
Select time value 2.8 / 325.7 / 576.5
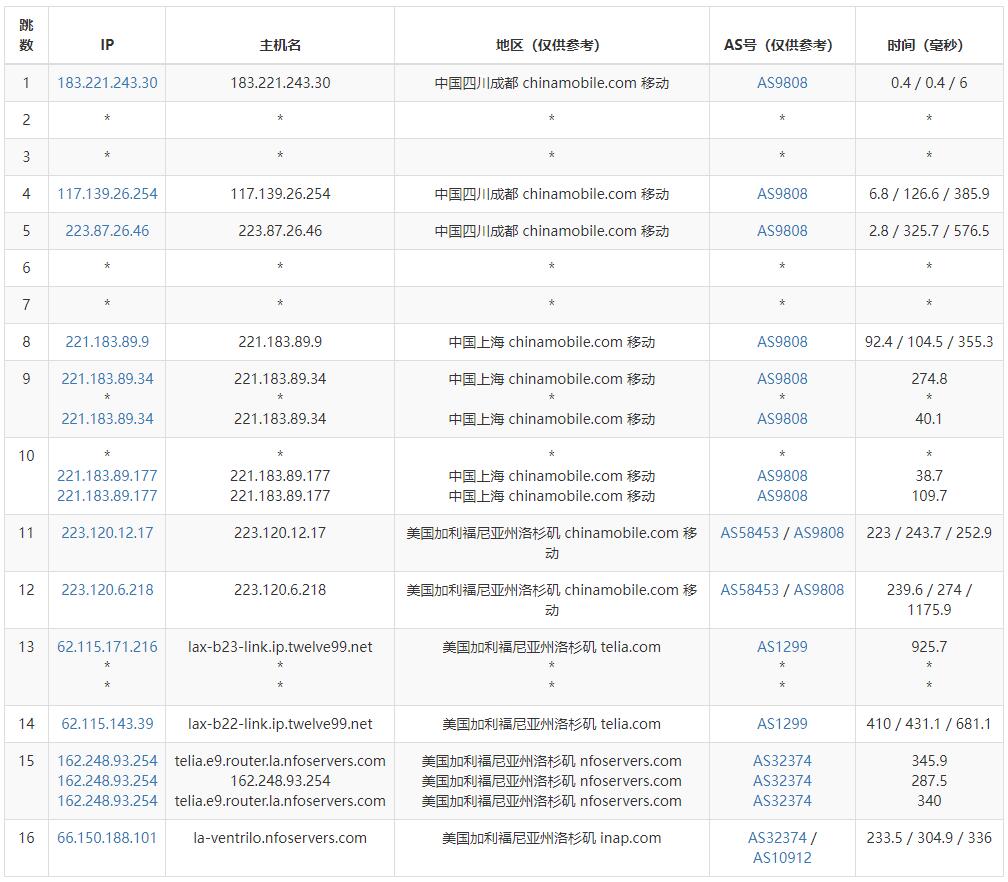(x=929, y=231)
